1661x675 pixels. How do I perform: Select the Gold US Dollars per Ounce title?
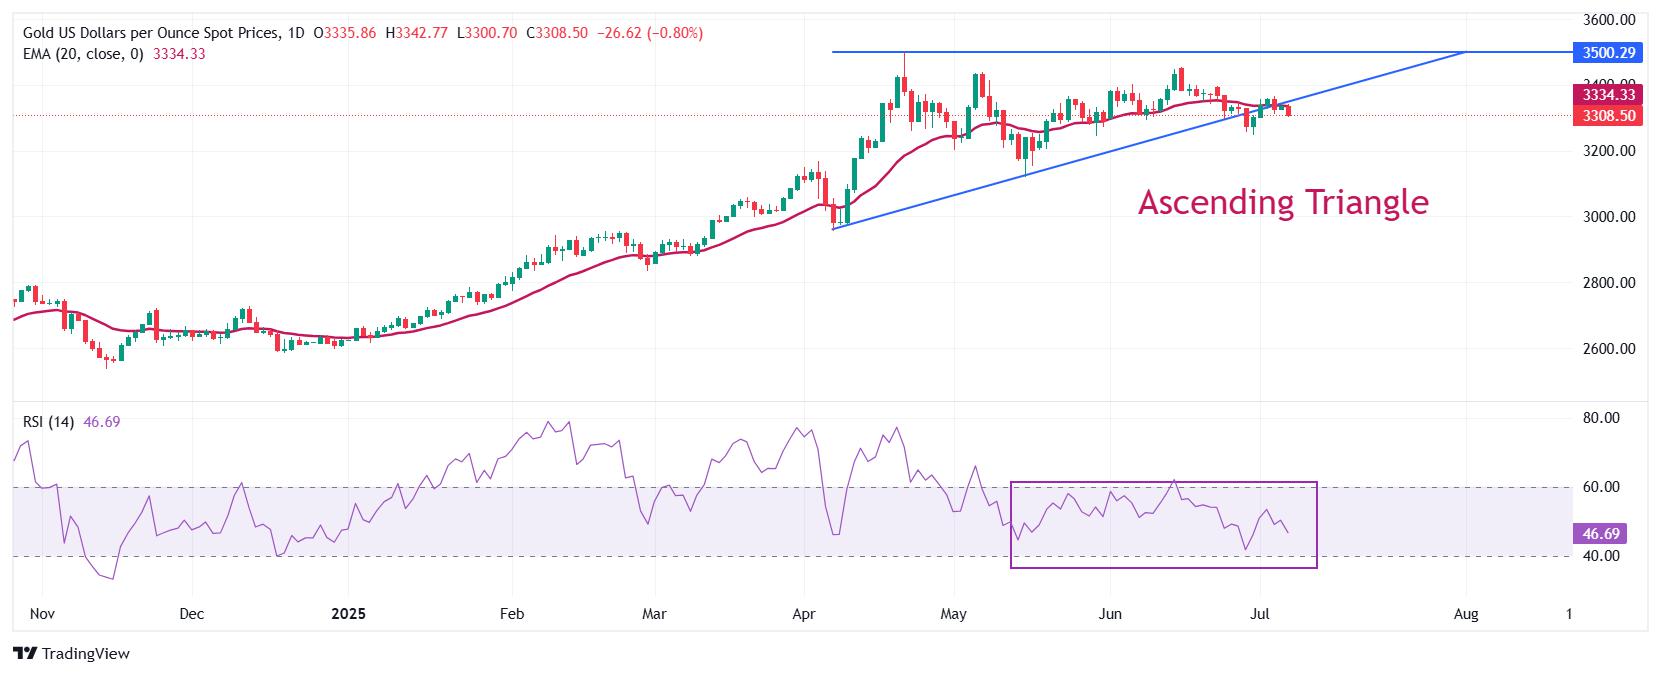(x=151, y=33)
